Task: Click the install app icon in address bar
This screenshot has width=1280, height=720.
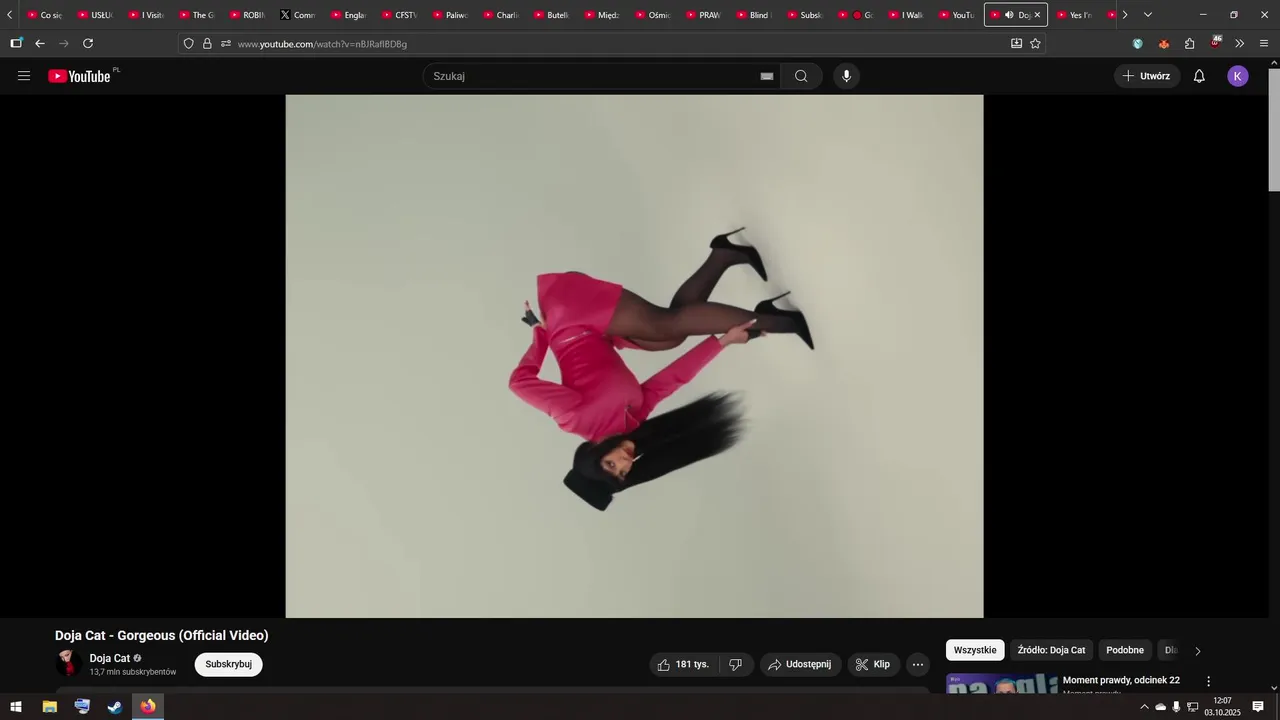Action: (x=1017, y=43)
